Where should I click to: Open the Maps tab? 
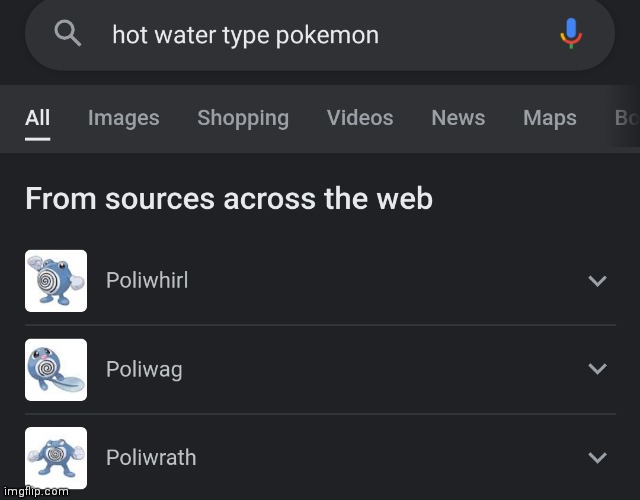(x=550, y=118)
